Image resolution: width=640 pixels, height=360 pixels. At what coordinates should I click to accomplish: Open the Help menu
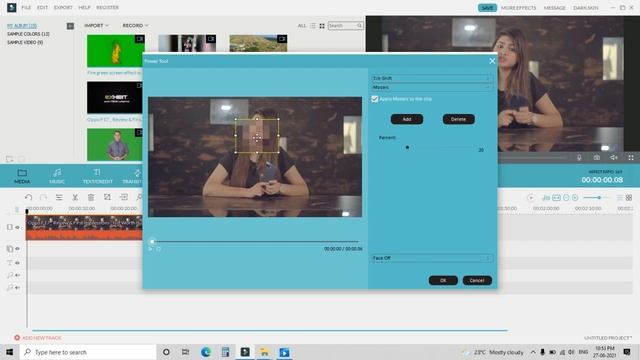84,7
